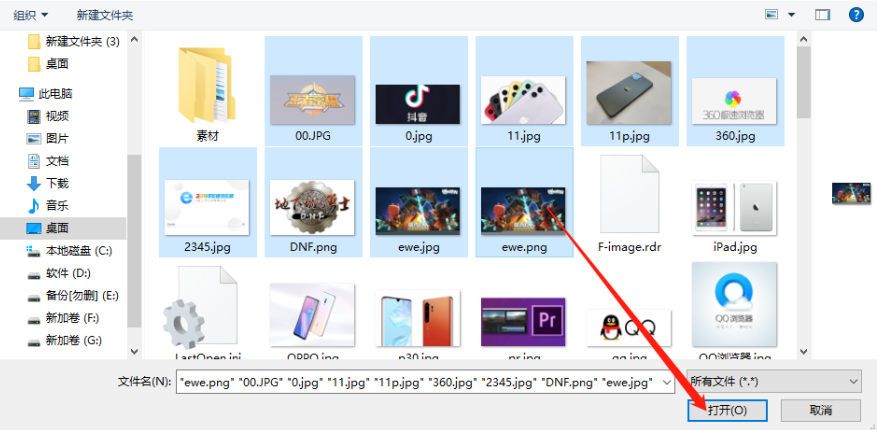
Task: Select the F-image.rdr file
Action: [x=629, y=205]
